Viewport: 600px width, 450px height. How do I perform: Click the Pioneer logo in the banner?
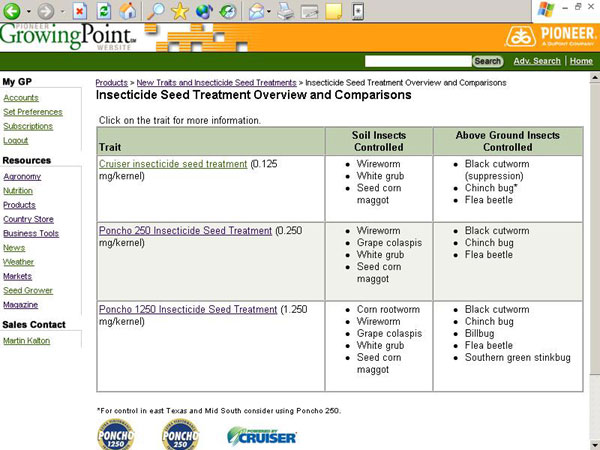coord(551,36)
